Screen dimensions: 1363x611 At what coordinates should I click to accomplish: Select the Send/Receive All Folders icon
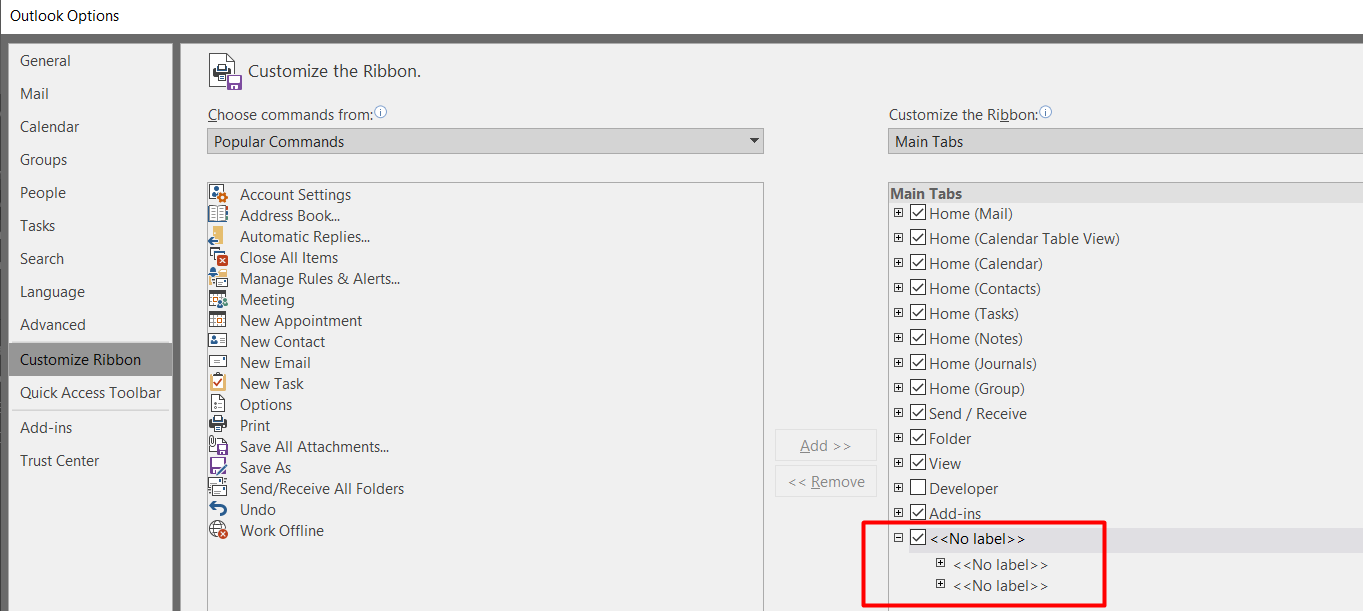(x=218, y=488)
